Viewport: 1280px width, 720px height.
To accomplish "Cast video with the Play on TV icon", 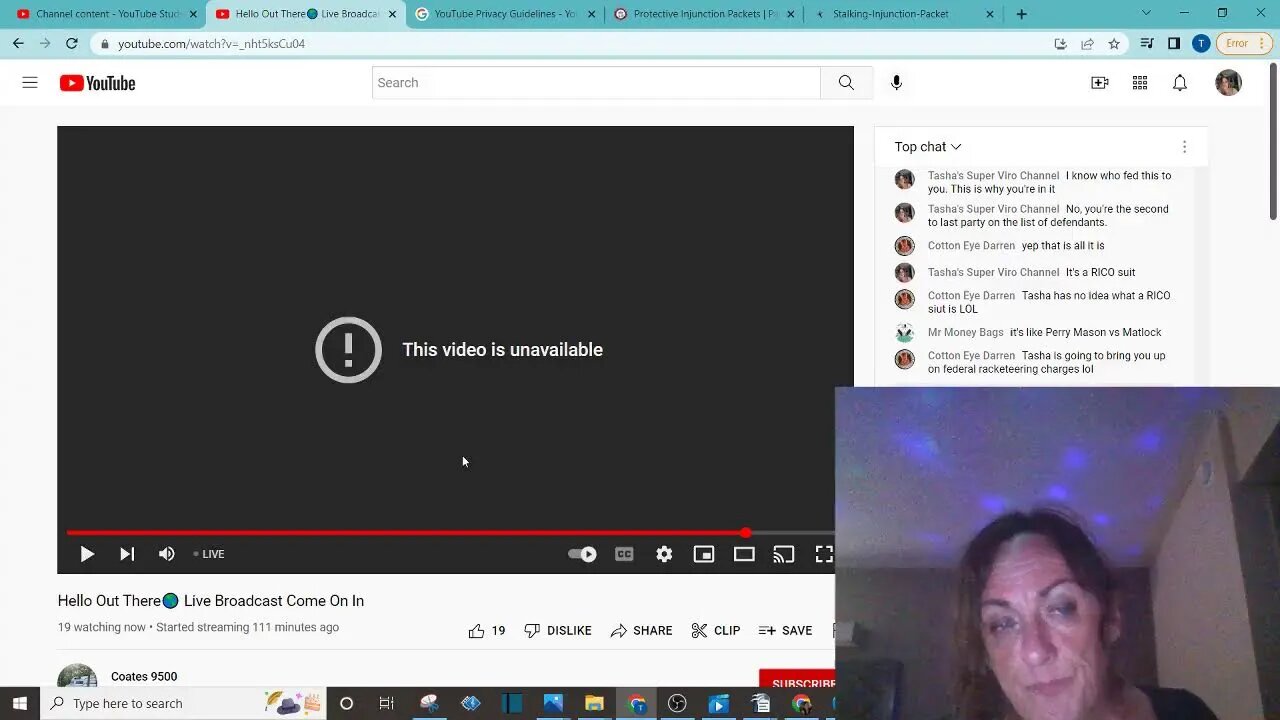I will (784, 554).
